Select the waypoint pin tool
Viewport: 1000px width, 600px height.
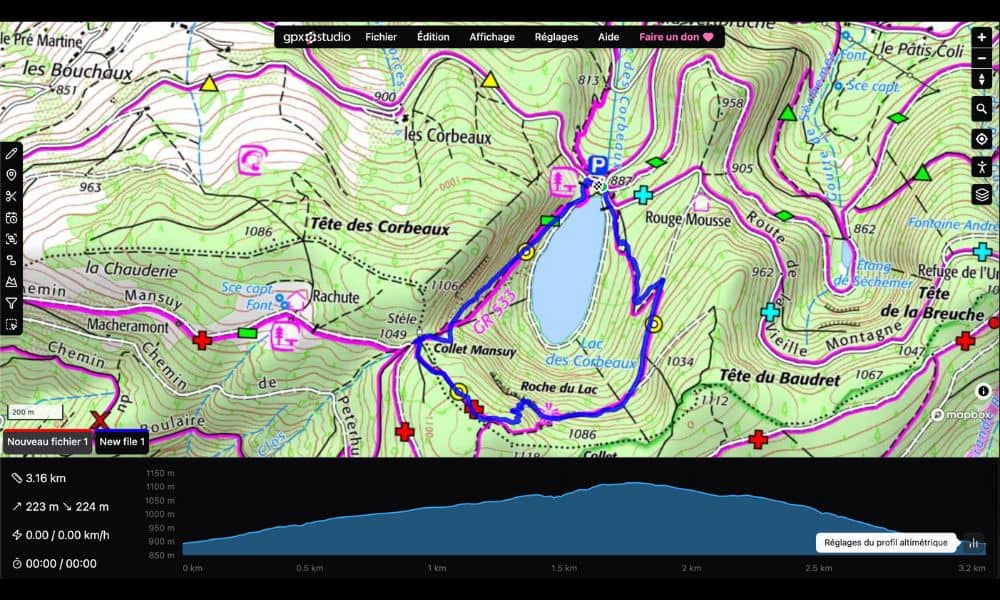(11, 175)
